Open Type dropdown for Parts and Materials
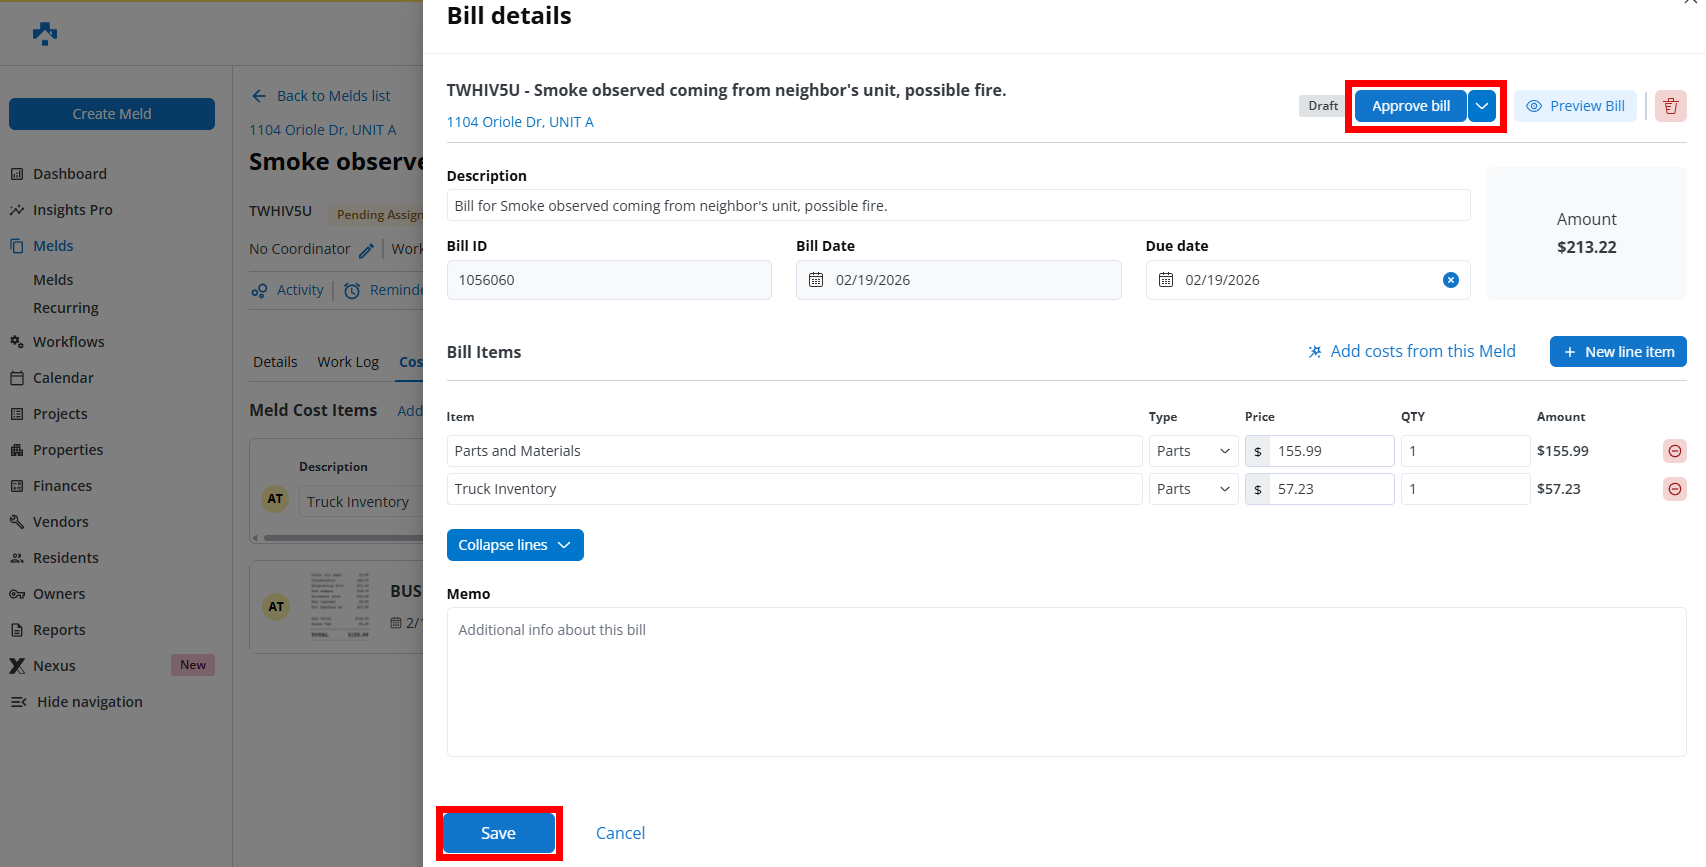1706x867 pixels. [1193, 451]
